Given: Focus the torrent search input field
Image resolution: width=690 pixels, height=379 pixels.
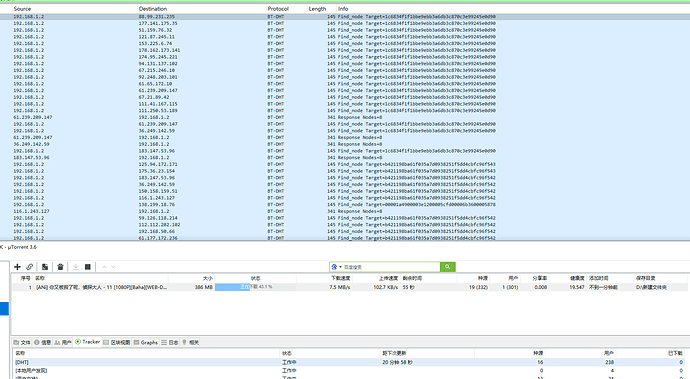Looking at the screenshot, I should tap(391, 267).
